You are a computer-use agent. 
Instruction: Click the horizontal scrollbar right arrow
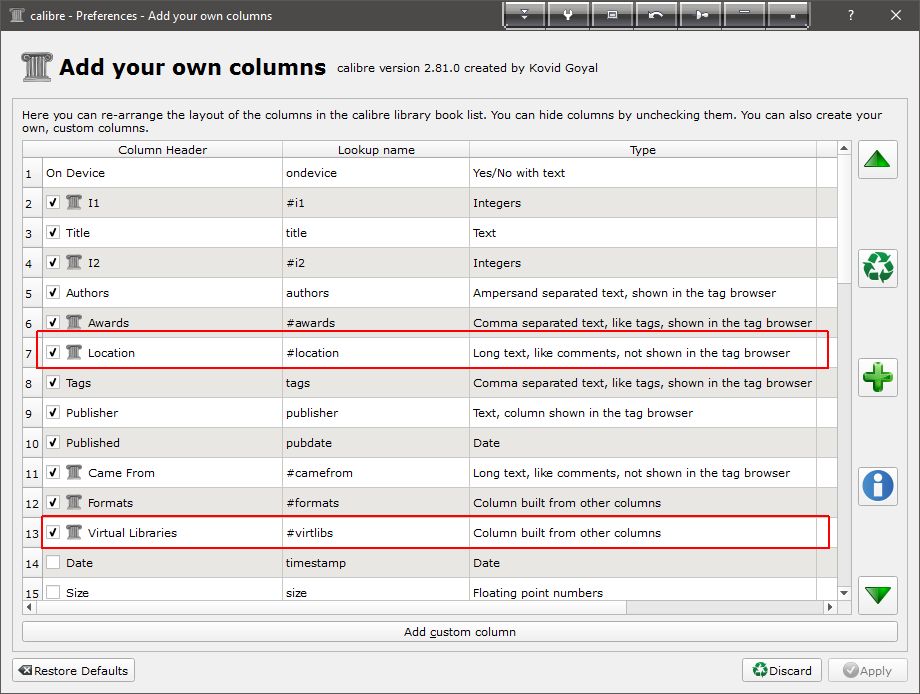(x=829, y=607)
